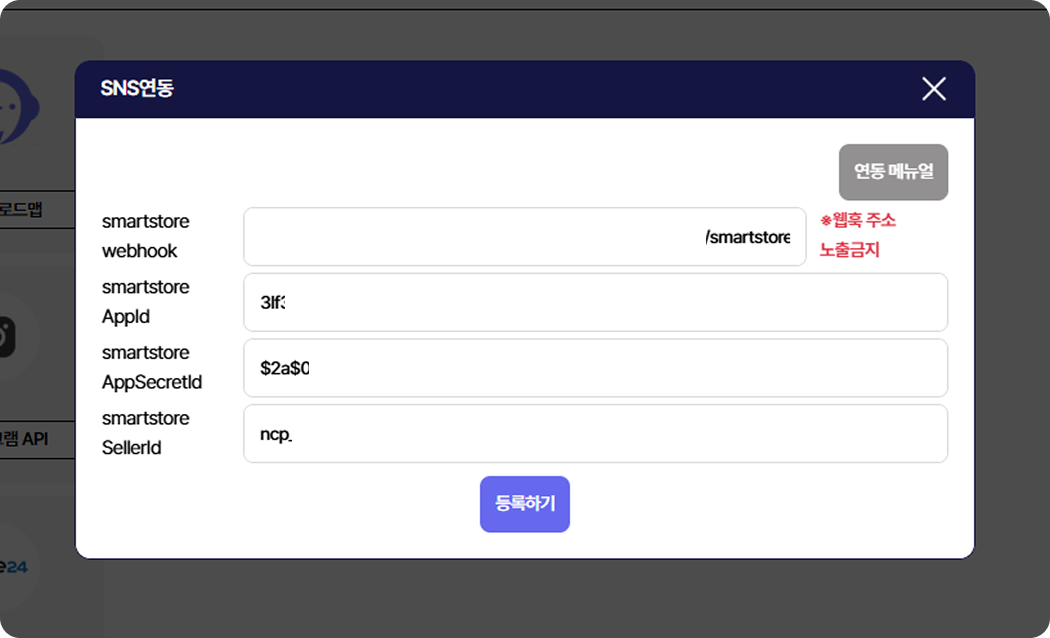Click the smartstore AppId label

pyautogui.click(x=145, y=302)
